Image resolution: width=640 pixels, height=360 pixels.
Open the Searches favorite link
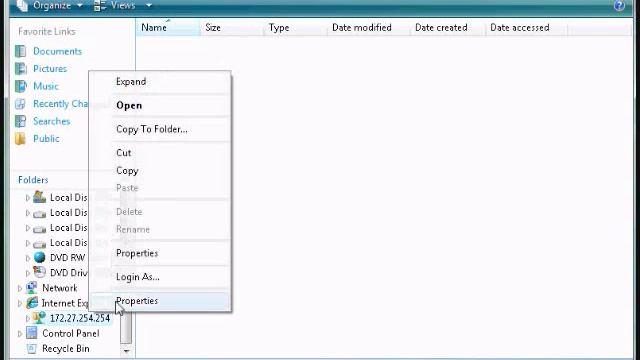[x=51, y=121]
